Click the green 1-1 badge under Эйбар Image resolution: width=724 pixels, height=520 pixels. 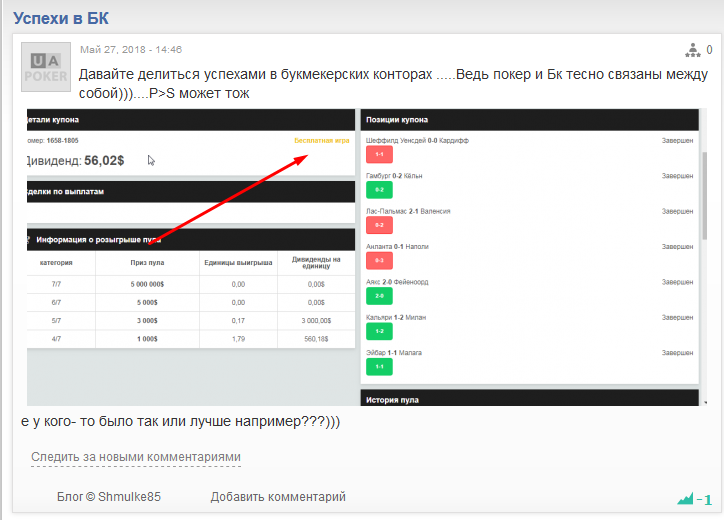pos(379,367)
